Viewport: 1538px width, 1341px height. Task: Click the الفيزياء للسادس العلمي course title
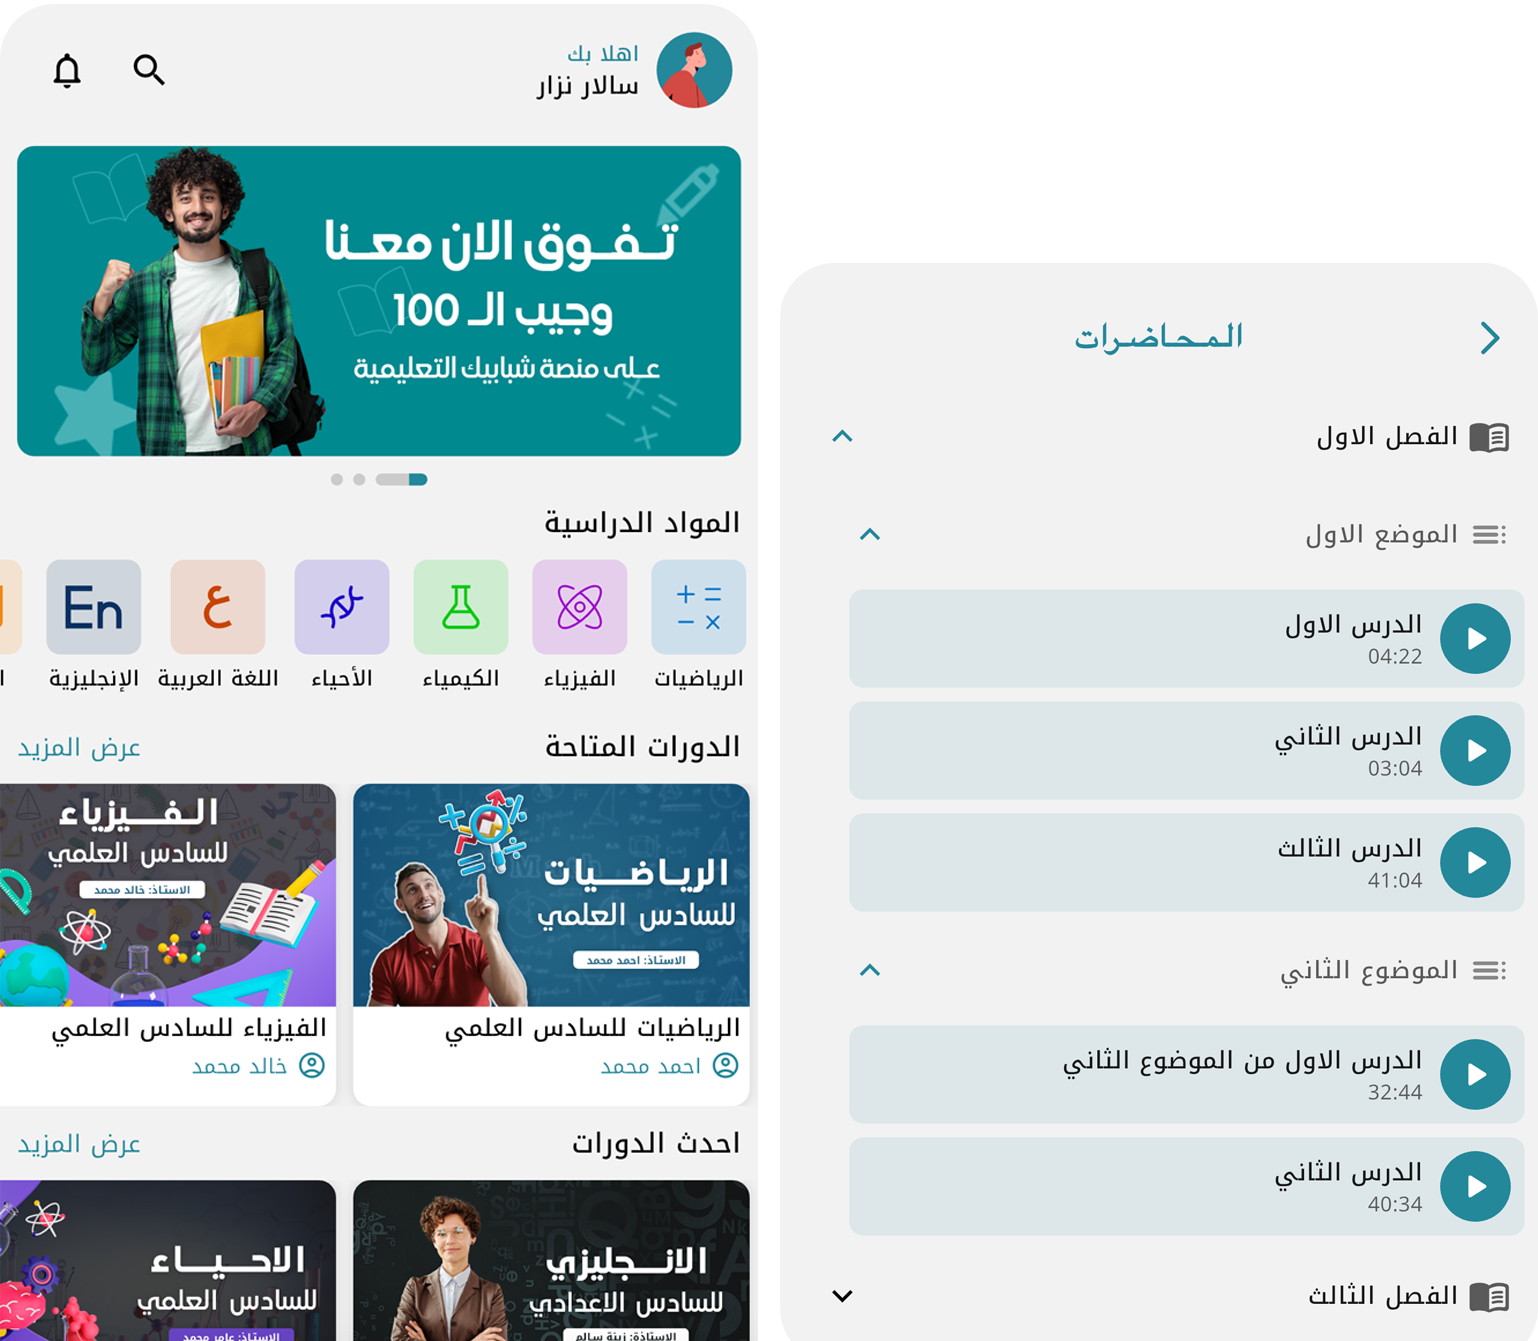pos(189,1027)
